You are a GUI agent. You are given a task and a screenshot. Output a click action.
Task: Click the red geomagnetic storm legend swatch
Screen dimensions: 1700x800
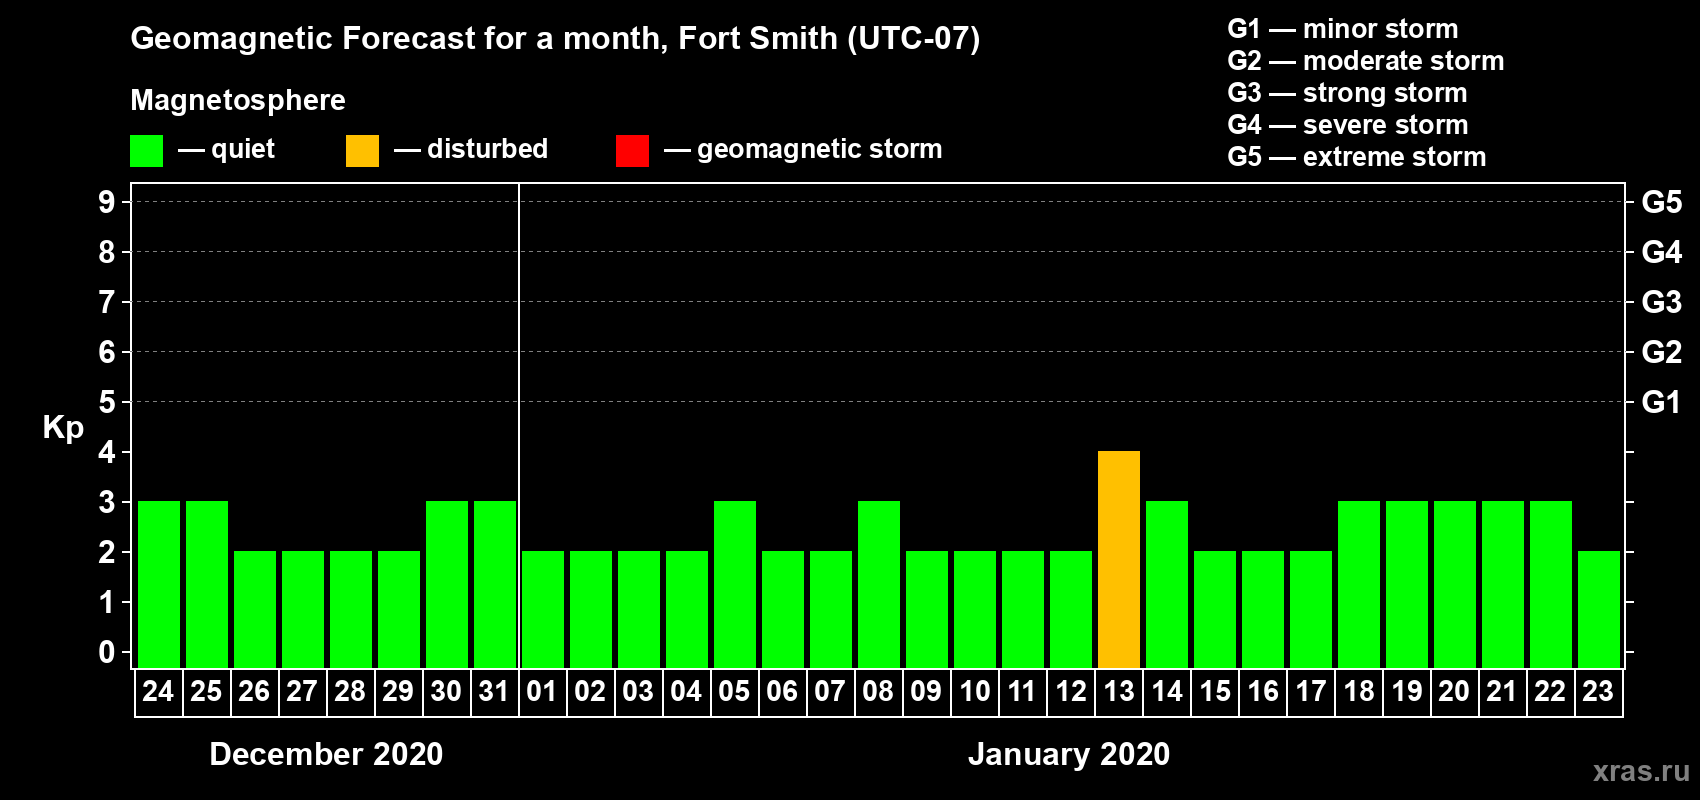(x=632, y=151)
